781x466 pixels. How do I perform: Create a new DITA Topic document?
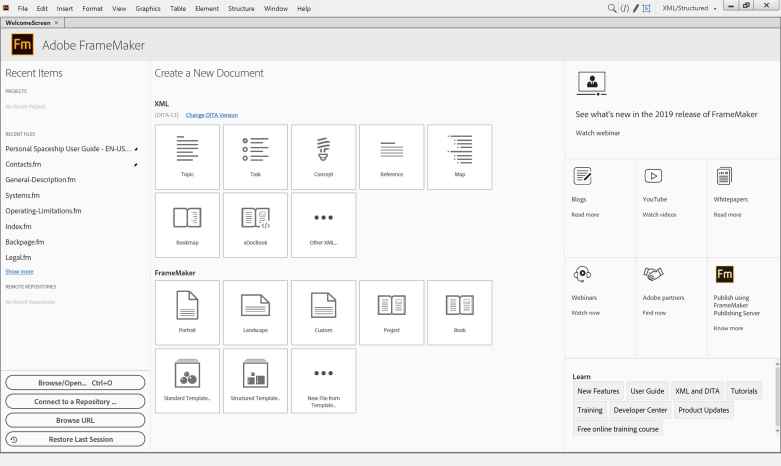187,156
